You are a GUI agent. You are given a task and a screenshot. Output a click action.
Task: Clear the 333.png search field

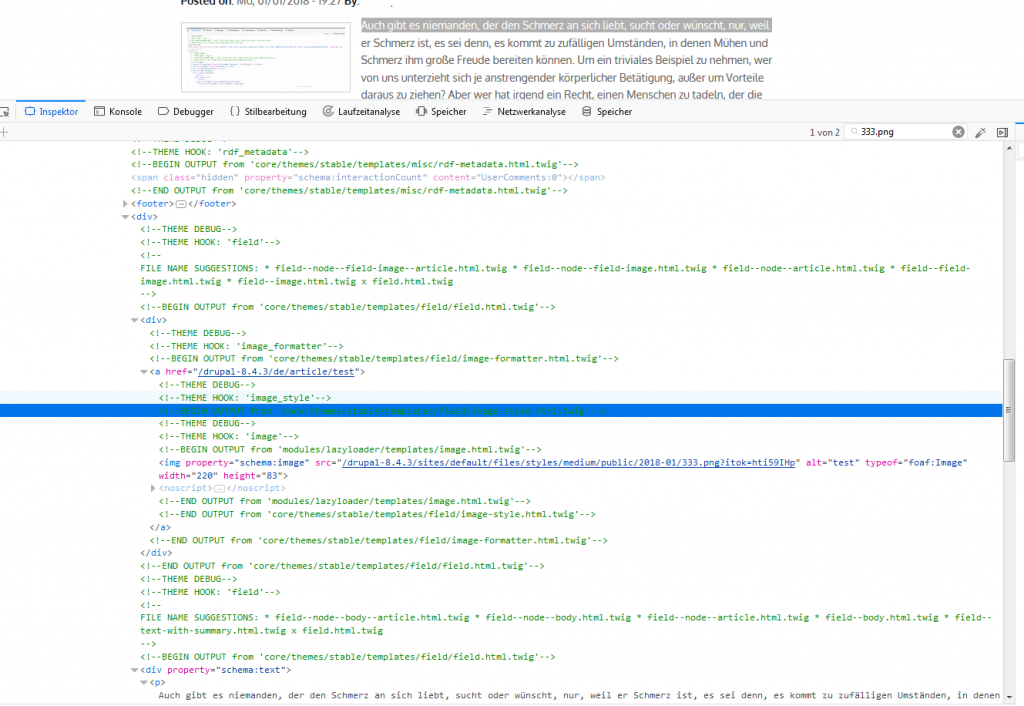pos(958,132)
